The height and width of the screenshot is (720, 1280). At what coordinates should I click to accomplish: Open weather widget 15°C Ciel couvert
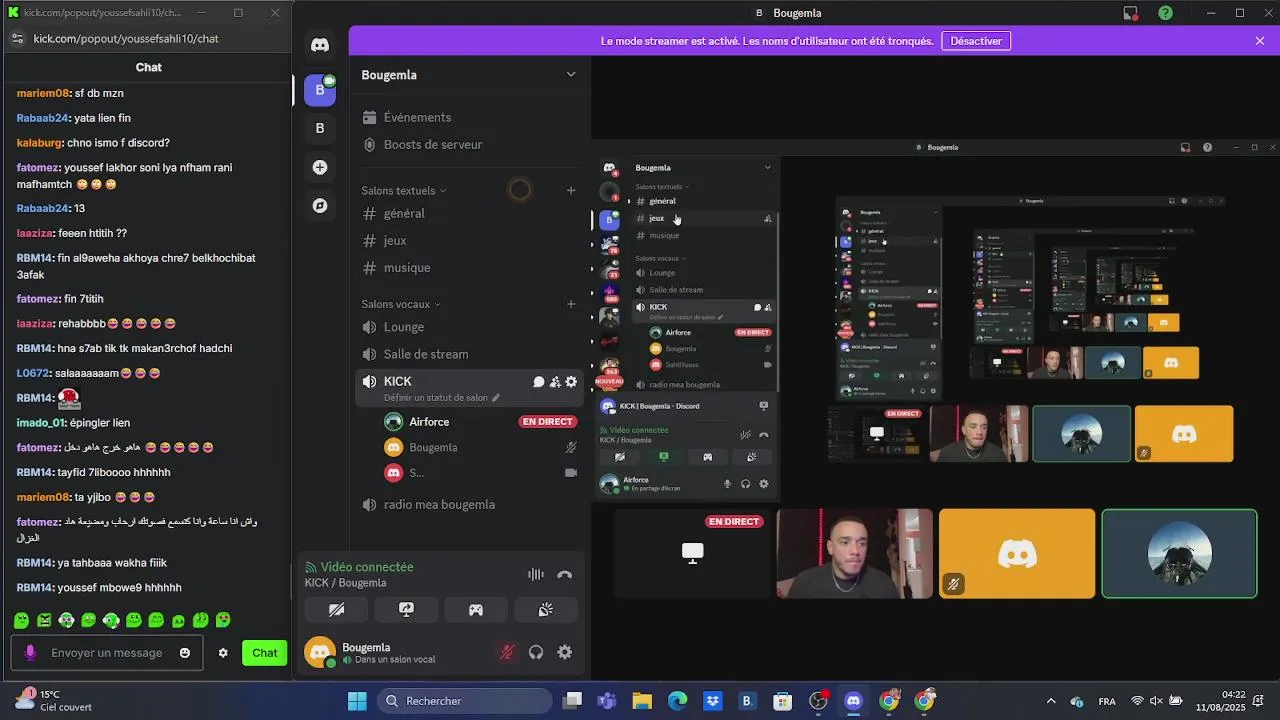52,700
